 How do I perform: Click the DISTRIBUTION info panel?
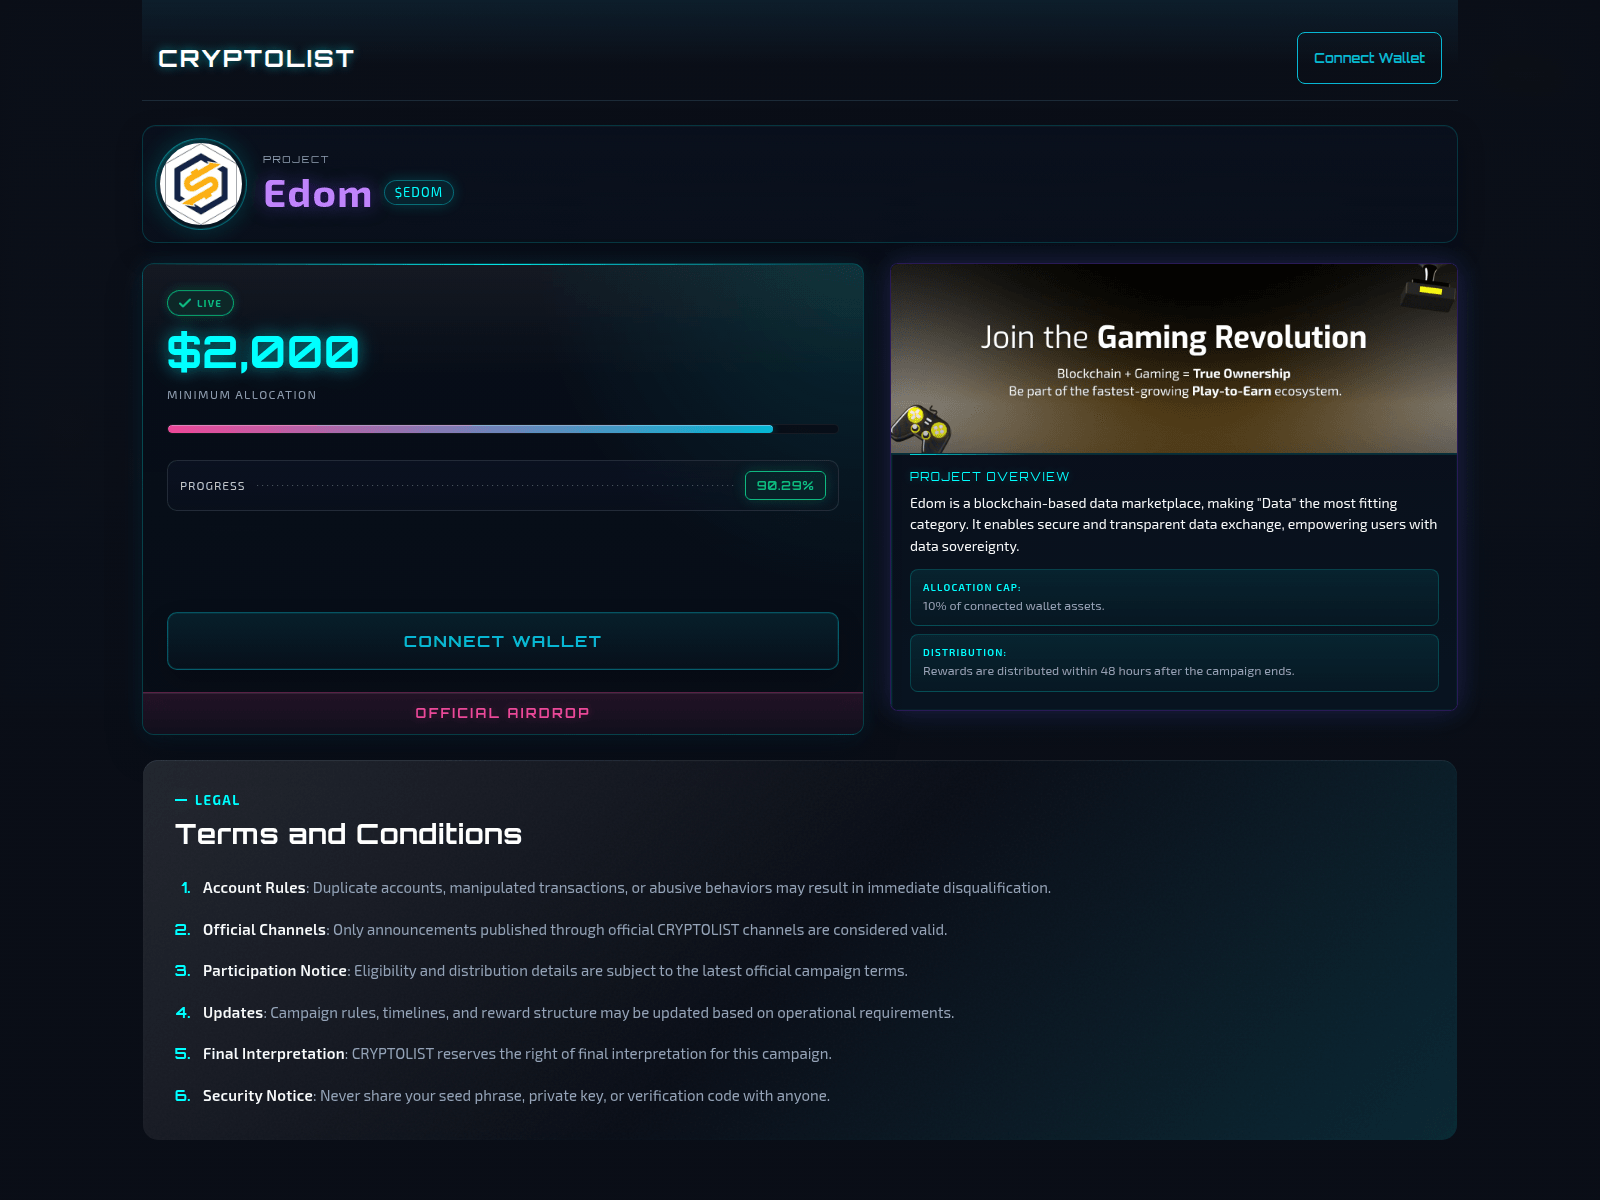coord(1174,662)
